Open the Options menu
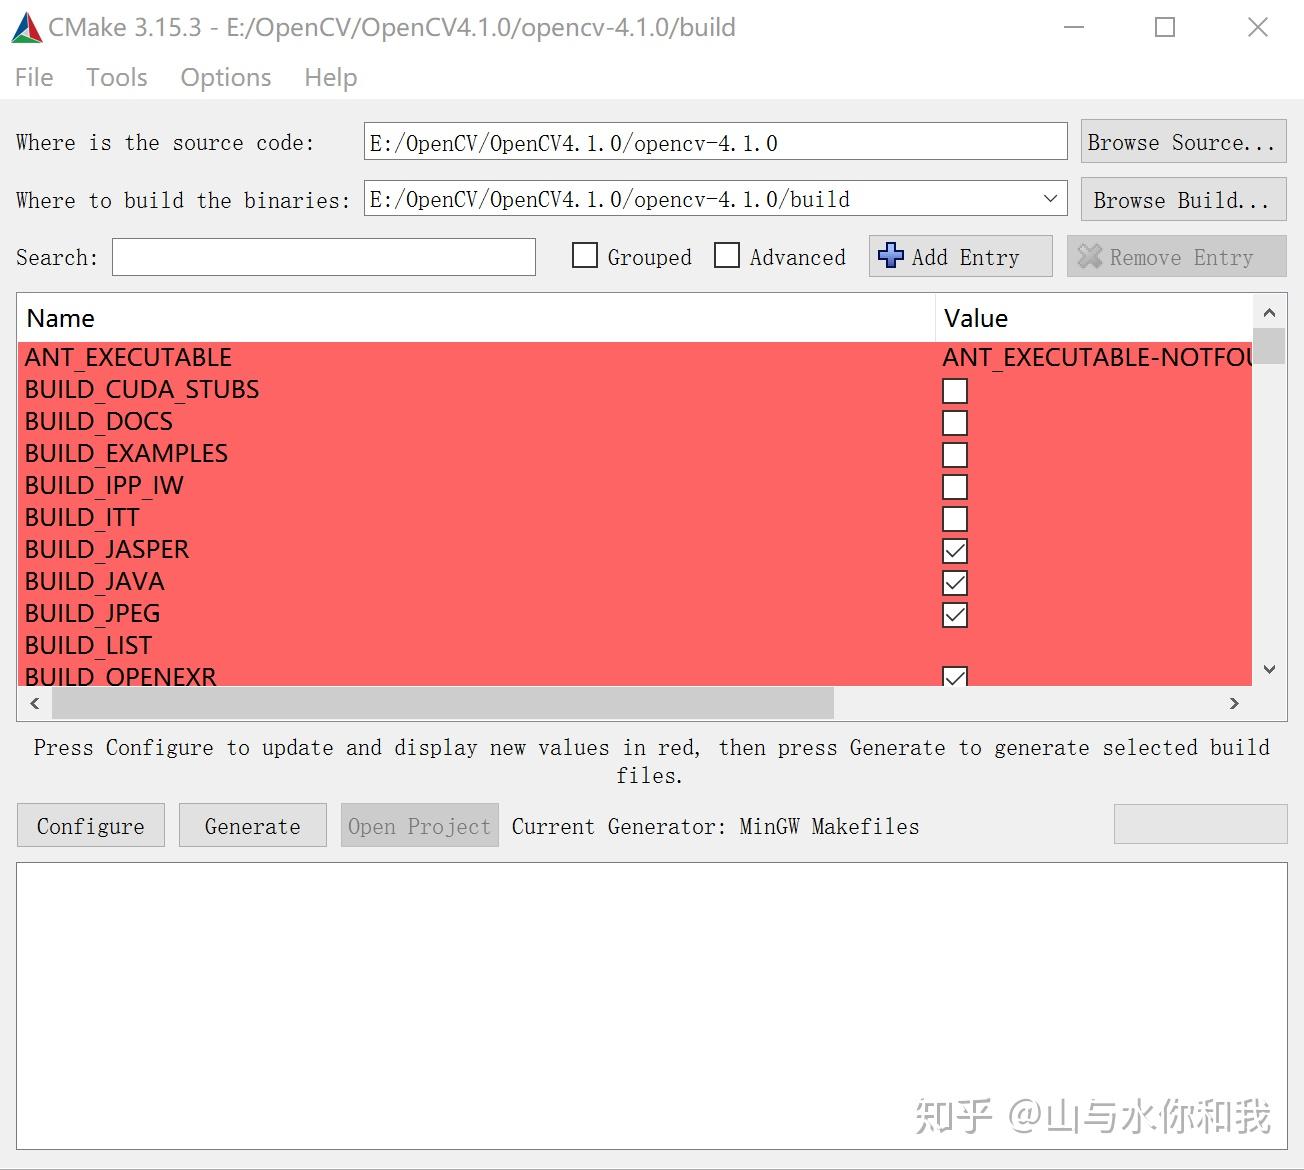 pos(225,77)
